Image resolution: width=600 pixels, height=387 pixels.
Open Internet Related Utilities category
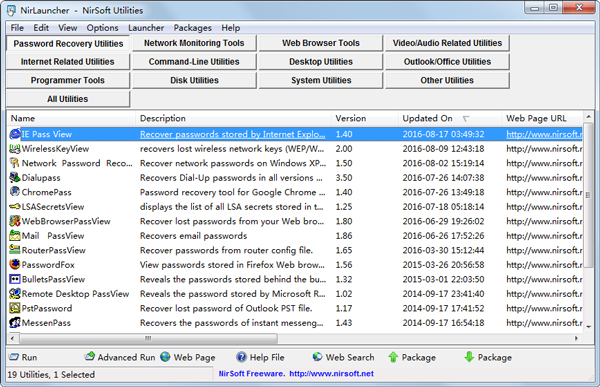click(x=68, y=62)
